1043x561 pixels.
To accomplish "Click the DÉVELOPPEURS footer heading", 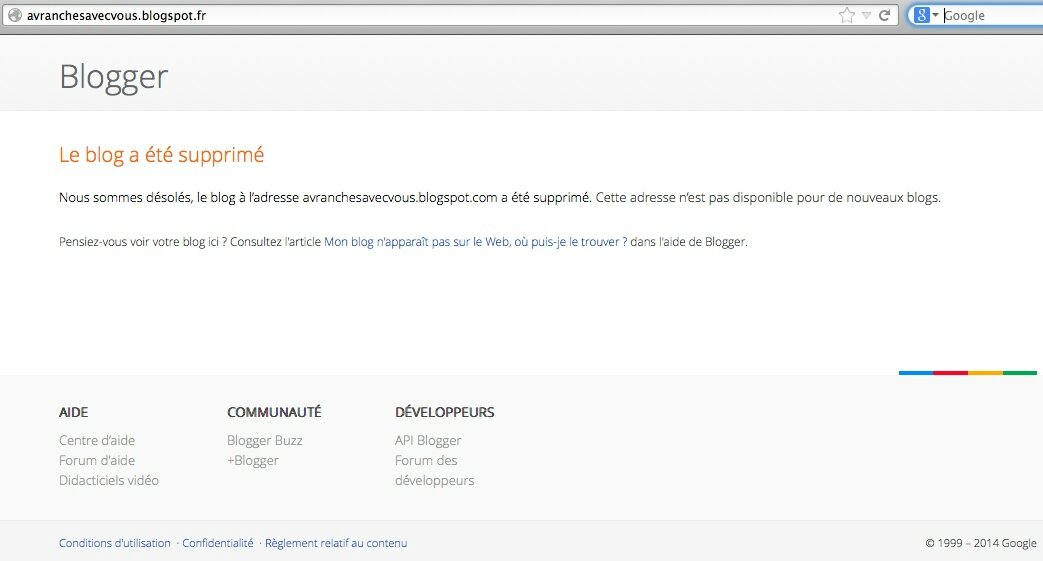I will pos(444,413).
